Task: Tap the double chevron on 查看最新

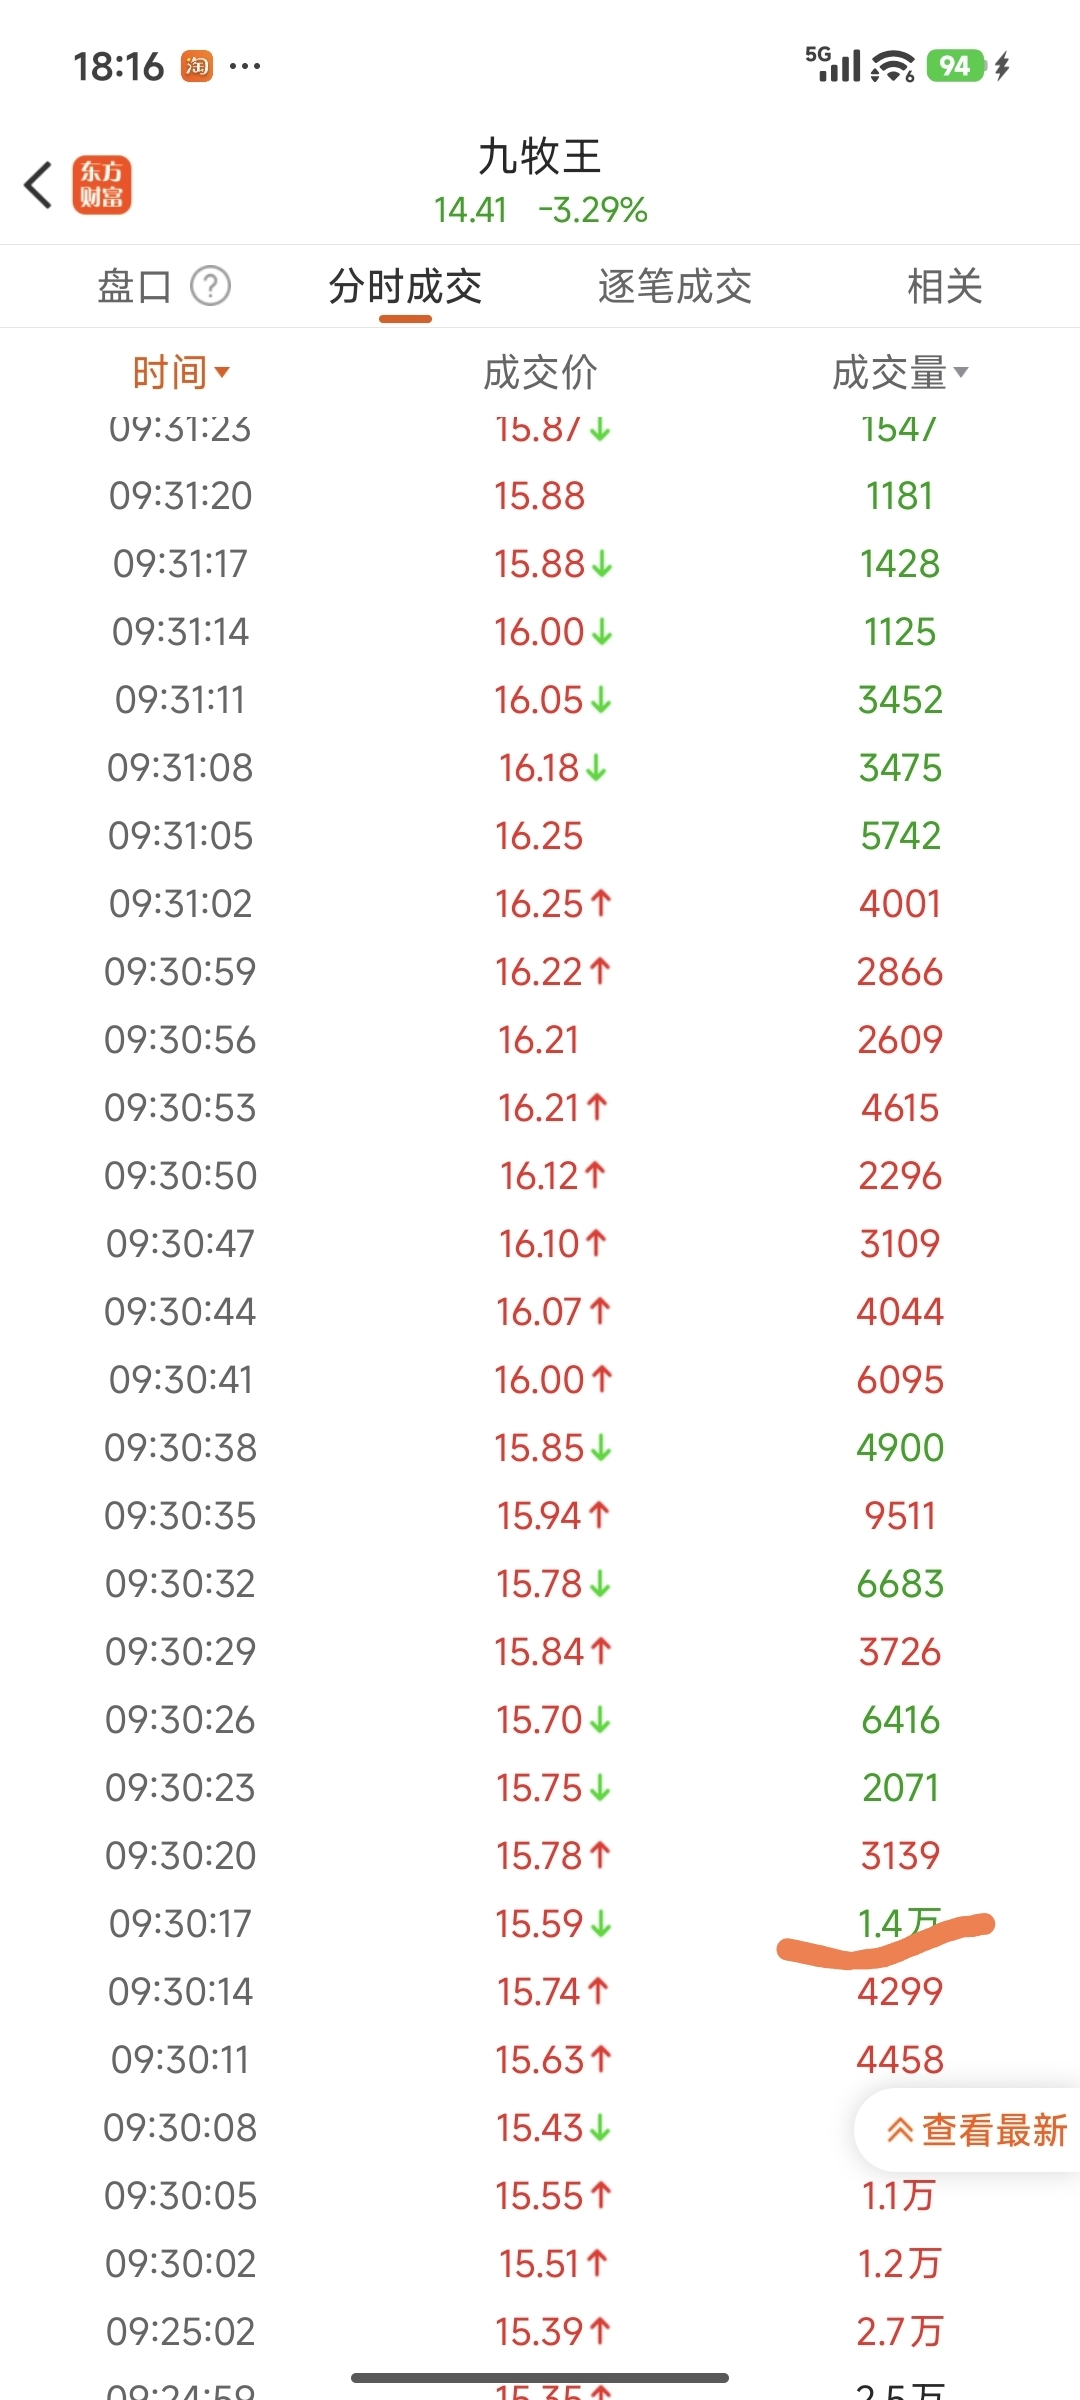Action: tap(900, 2130)
